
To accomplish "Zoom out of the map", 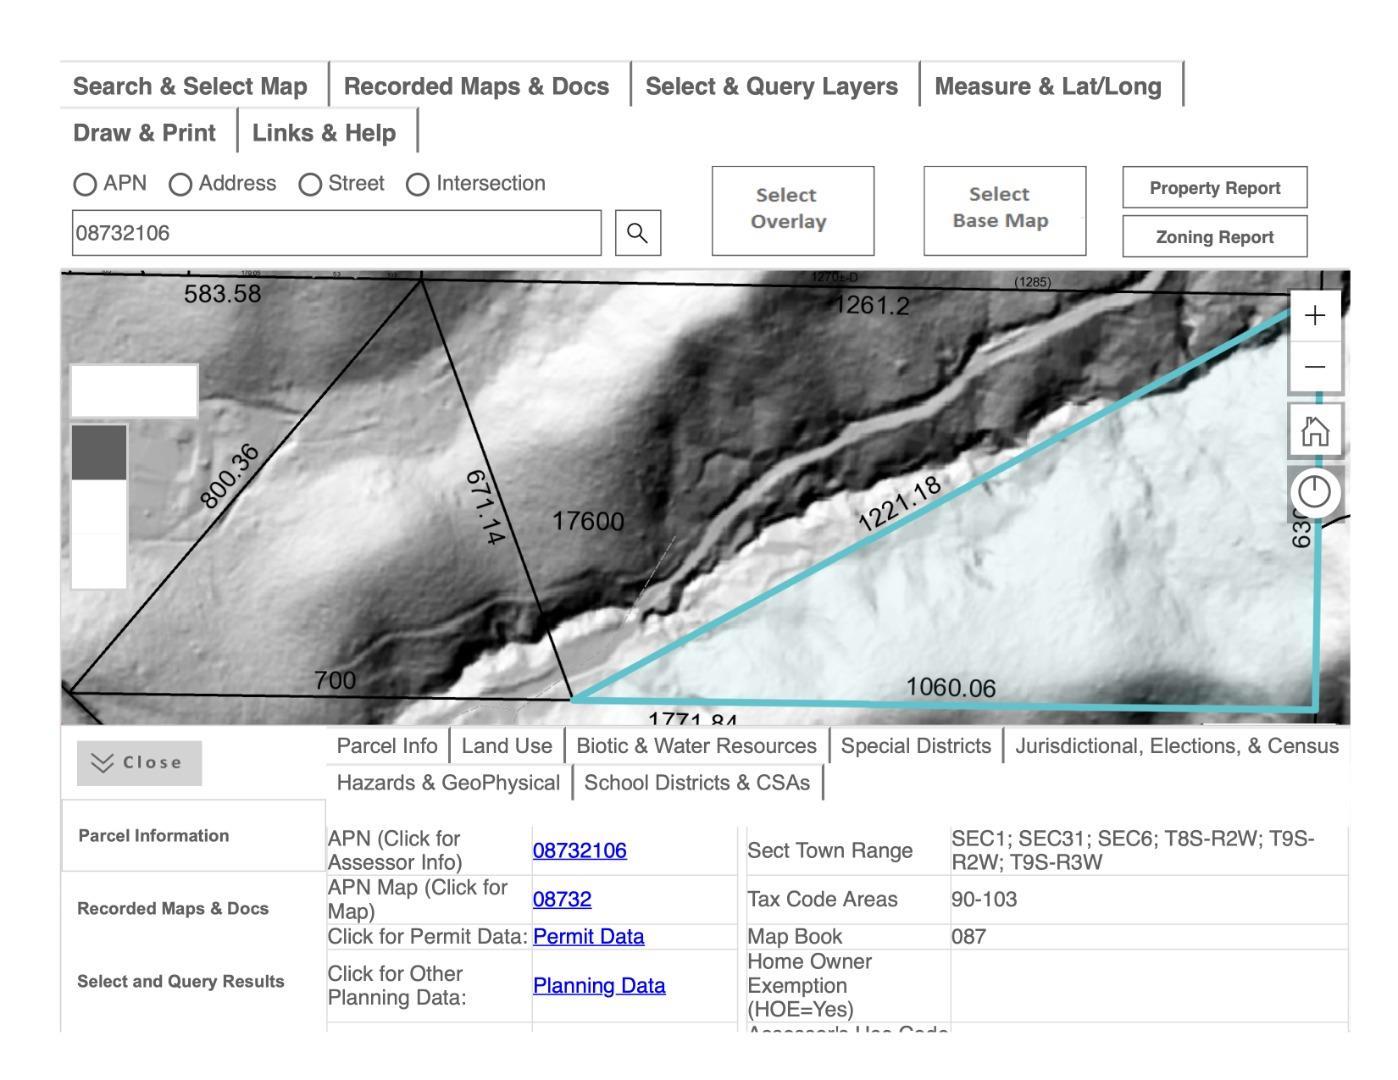I will pos(1315,367).
